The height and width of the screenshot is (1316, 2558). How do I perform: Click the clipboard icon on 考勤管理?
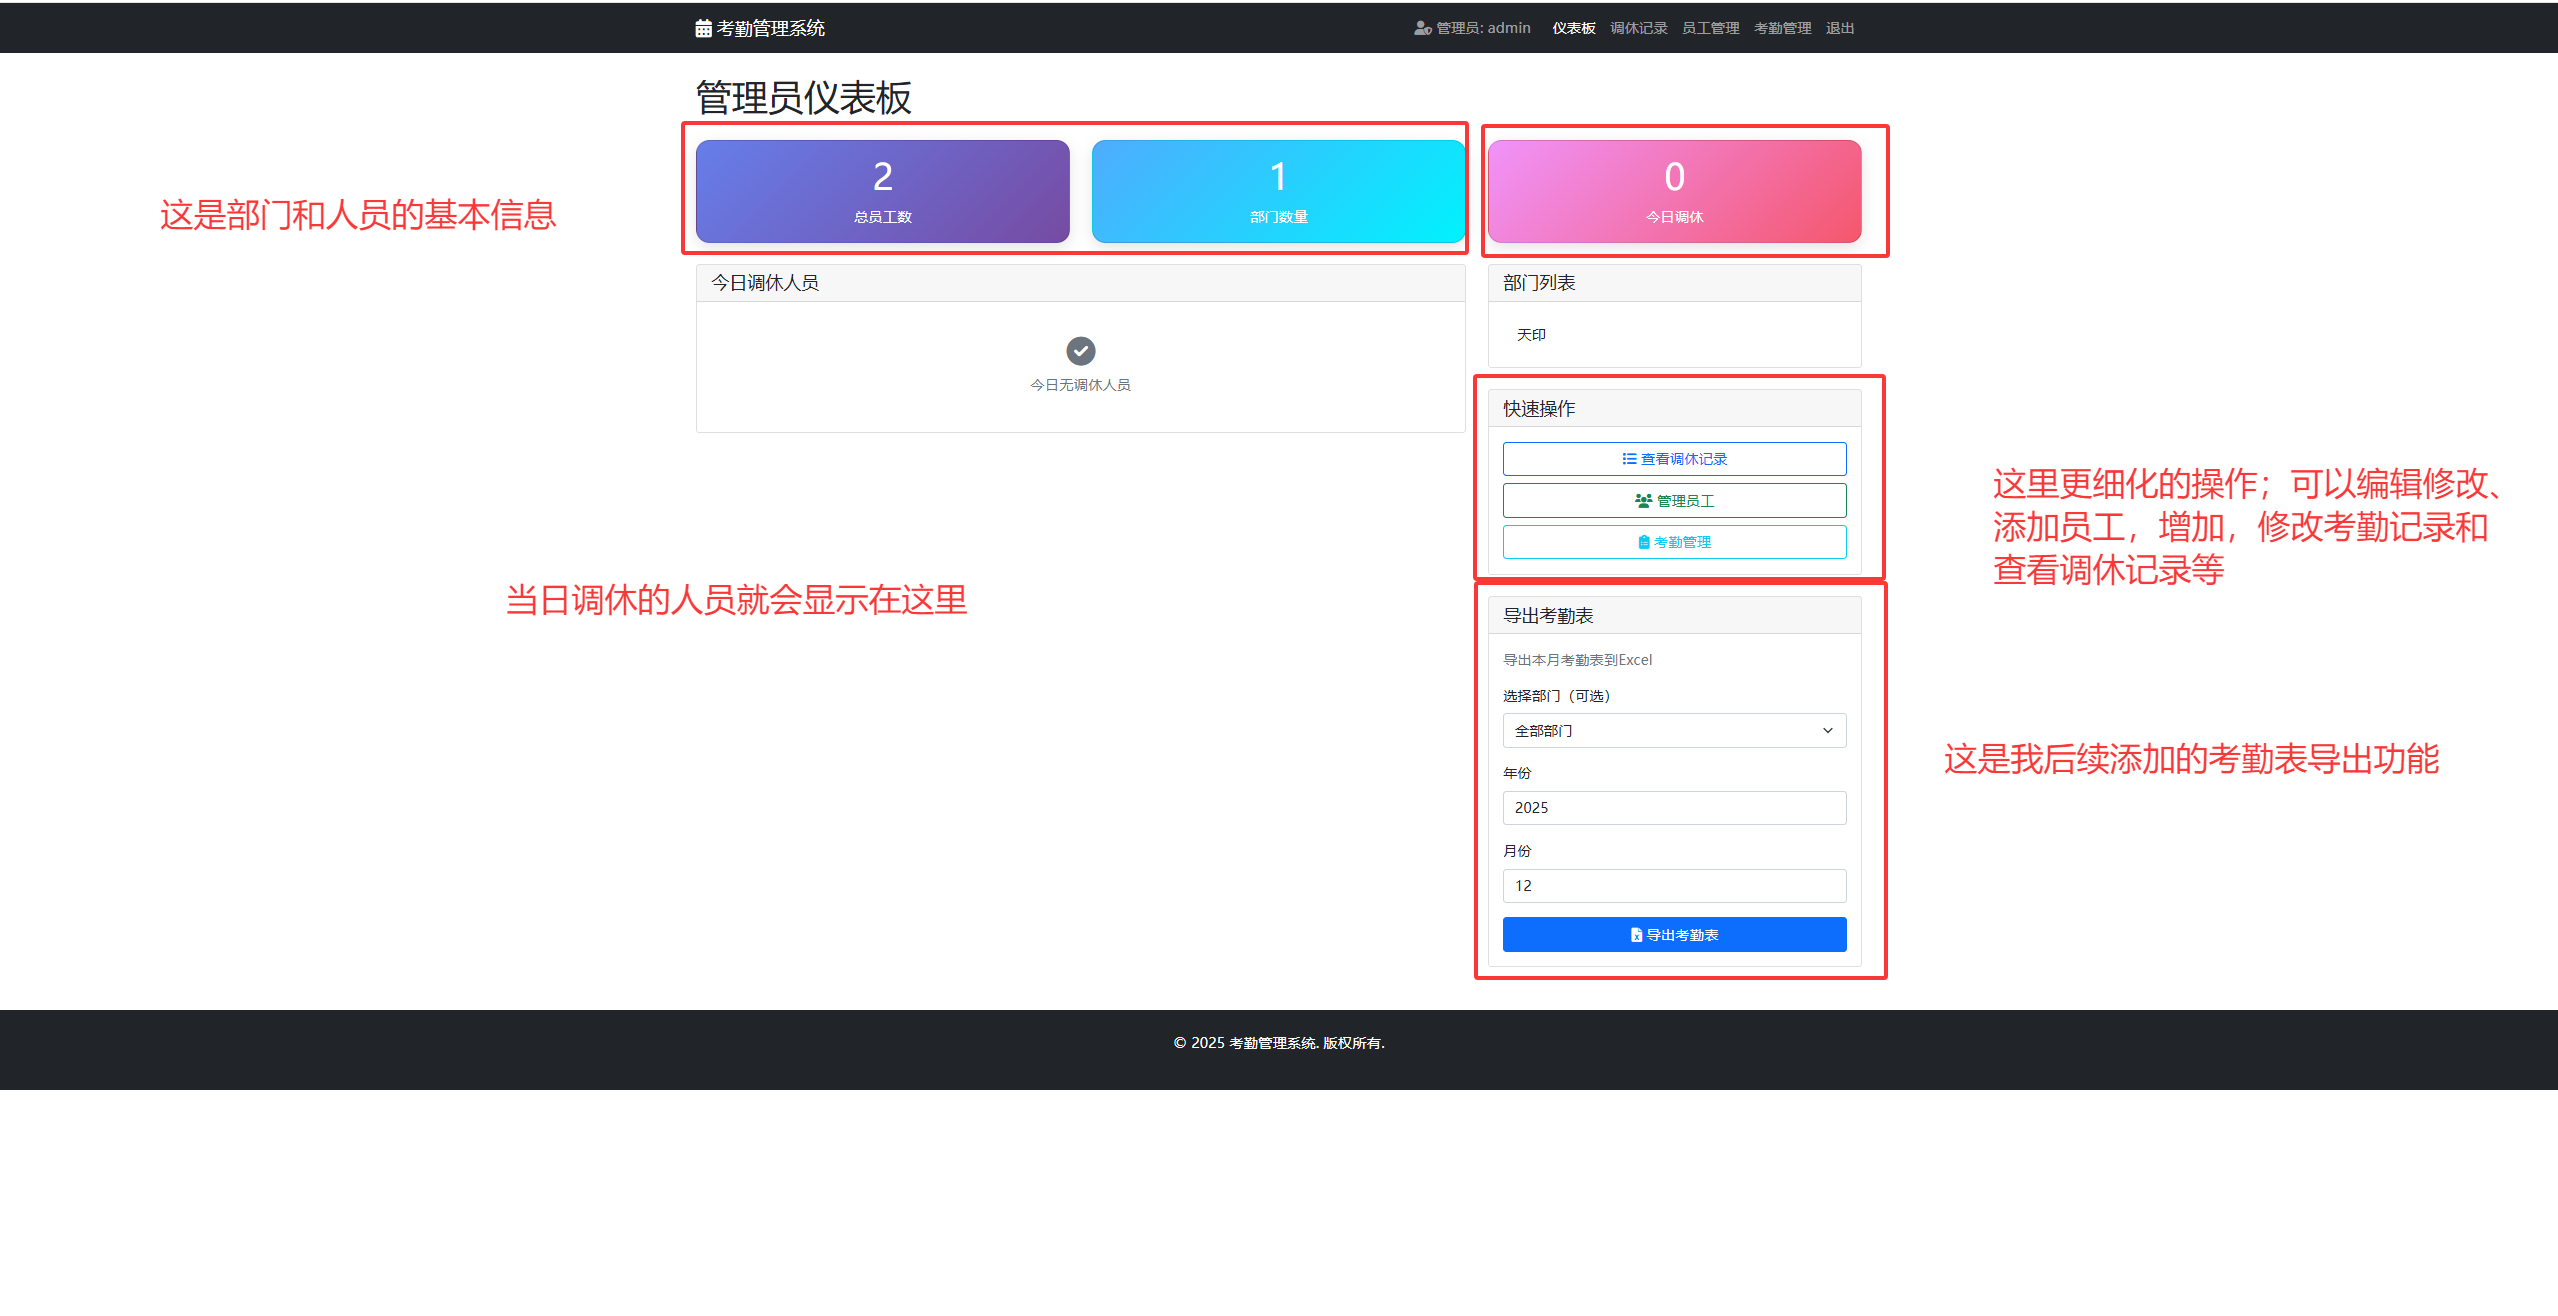pos(1643,542)
